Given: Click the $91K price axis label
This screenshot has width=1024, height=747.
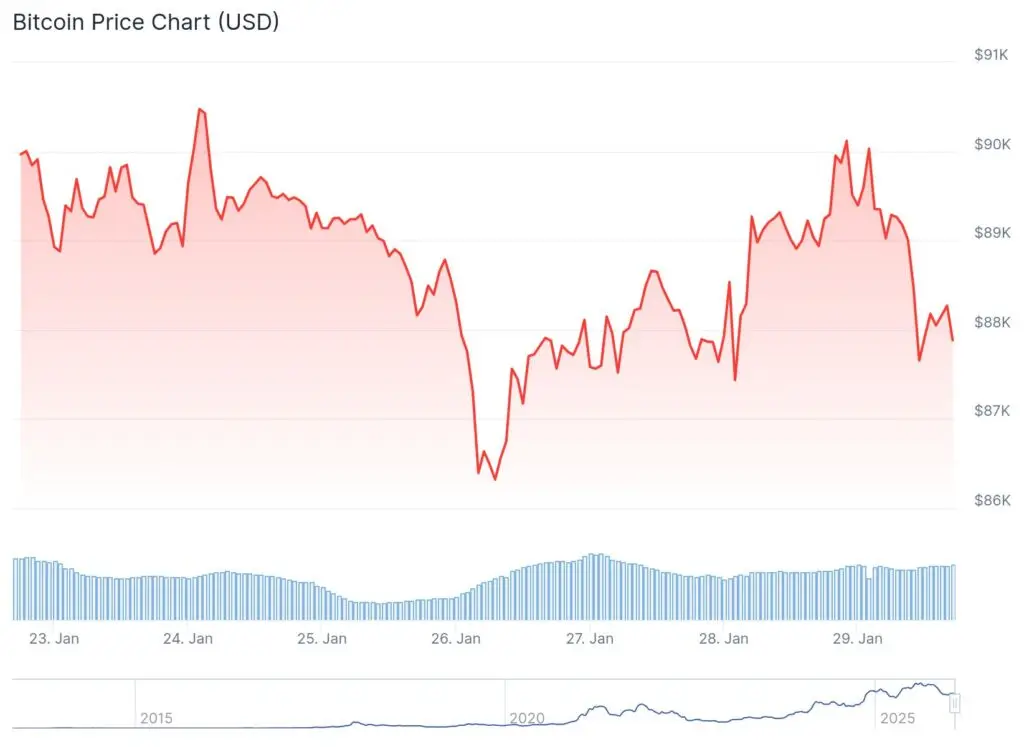Looking at the screenshot, I should 991,55.
